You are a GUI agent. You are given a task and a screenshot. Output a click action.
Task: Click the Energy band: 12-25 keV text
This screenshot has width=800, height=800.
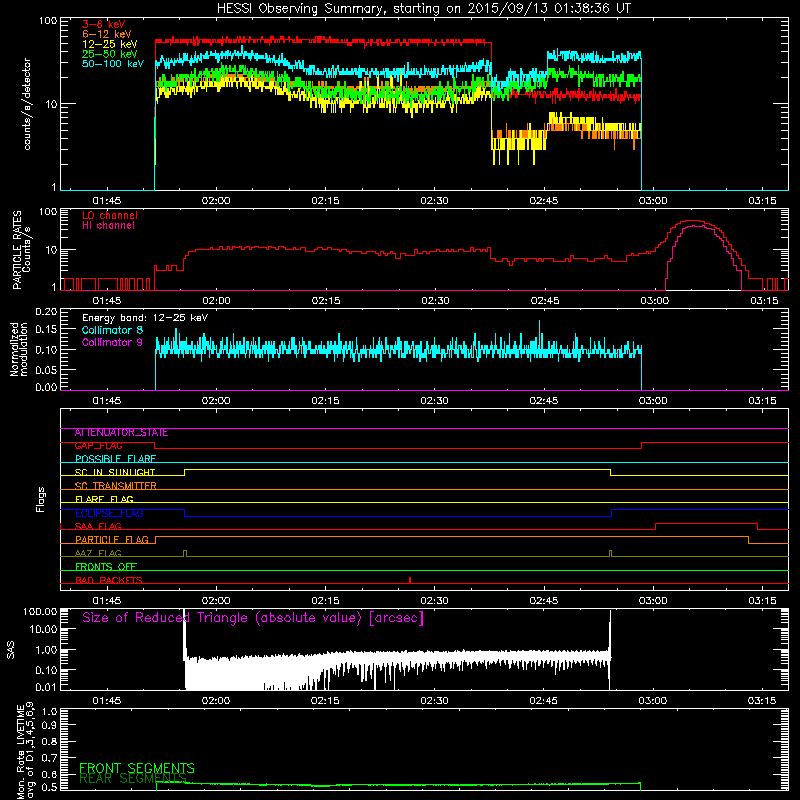pyautogui.click(x=145, y=318)
